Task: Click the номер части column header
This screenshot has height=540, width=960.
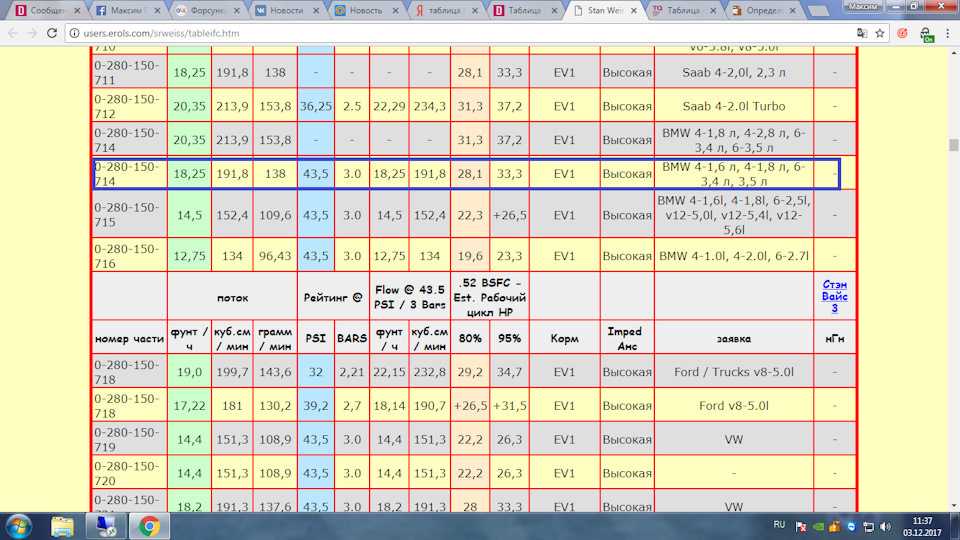Action: 129,338
